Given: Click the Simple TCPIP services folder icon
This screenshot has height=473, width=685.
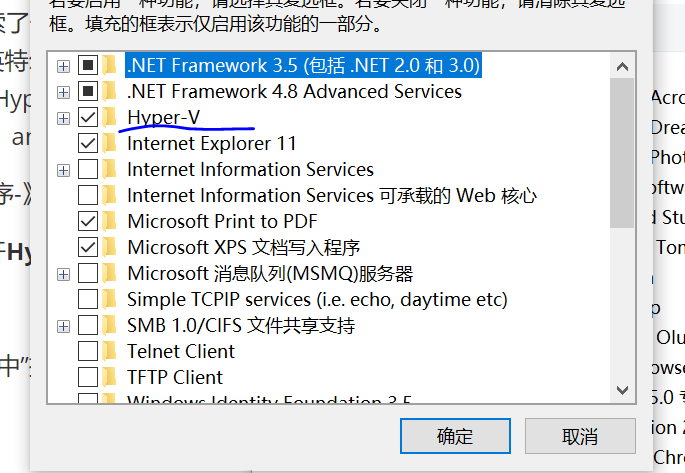Looking at the screenshot, I should click(110, 299).
